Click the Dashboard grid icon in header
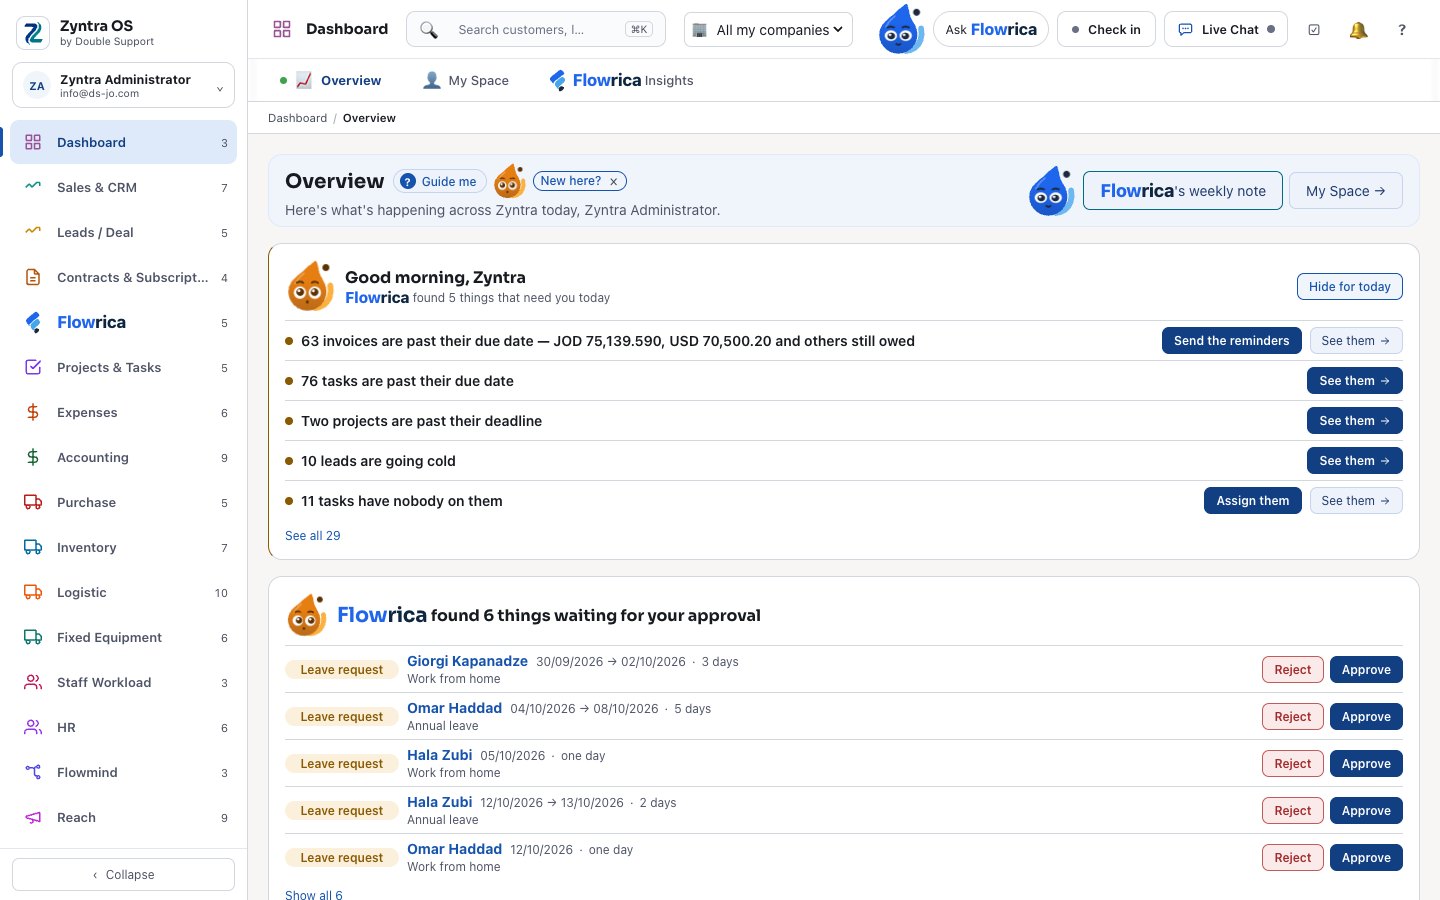 point(282,29)
